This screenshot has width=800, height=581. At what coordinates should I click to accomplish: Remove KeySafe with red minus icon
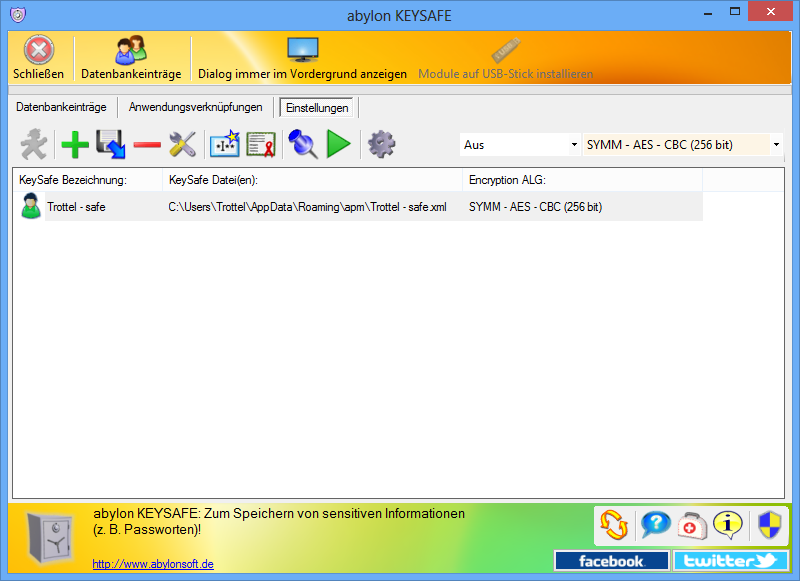pos(147,145)
